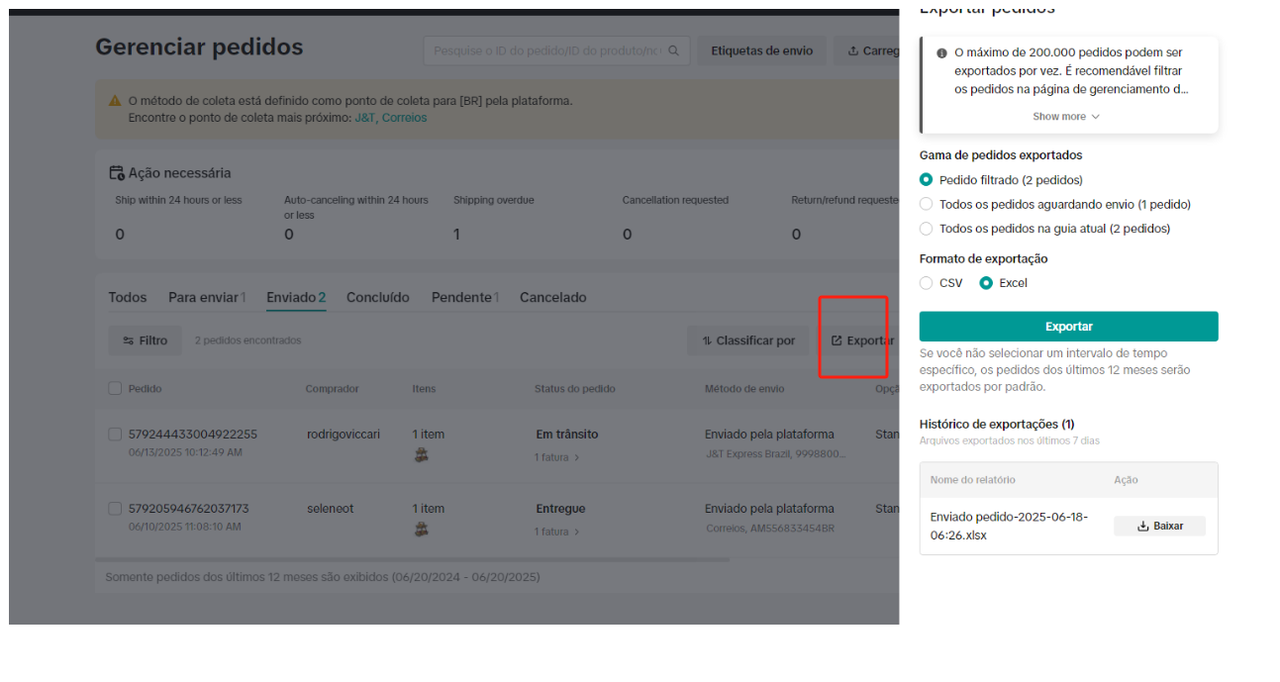The height and width of the screenshot is (682, 1280).
Task: Click Comprador column header
Action: (332, 388)
